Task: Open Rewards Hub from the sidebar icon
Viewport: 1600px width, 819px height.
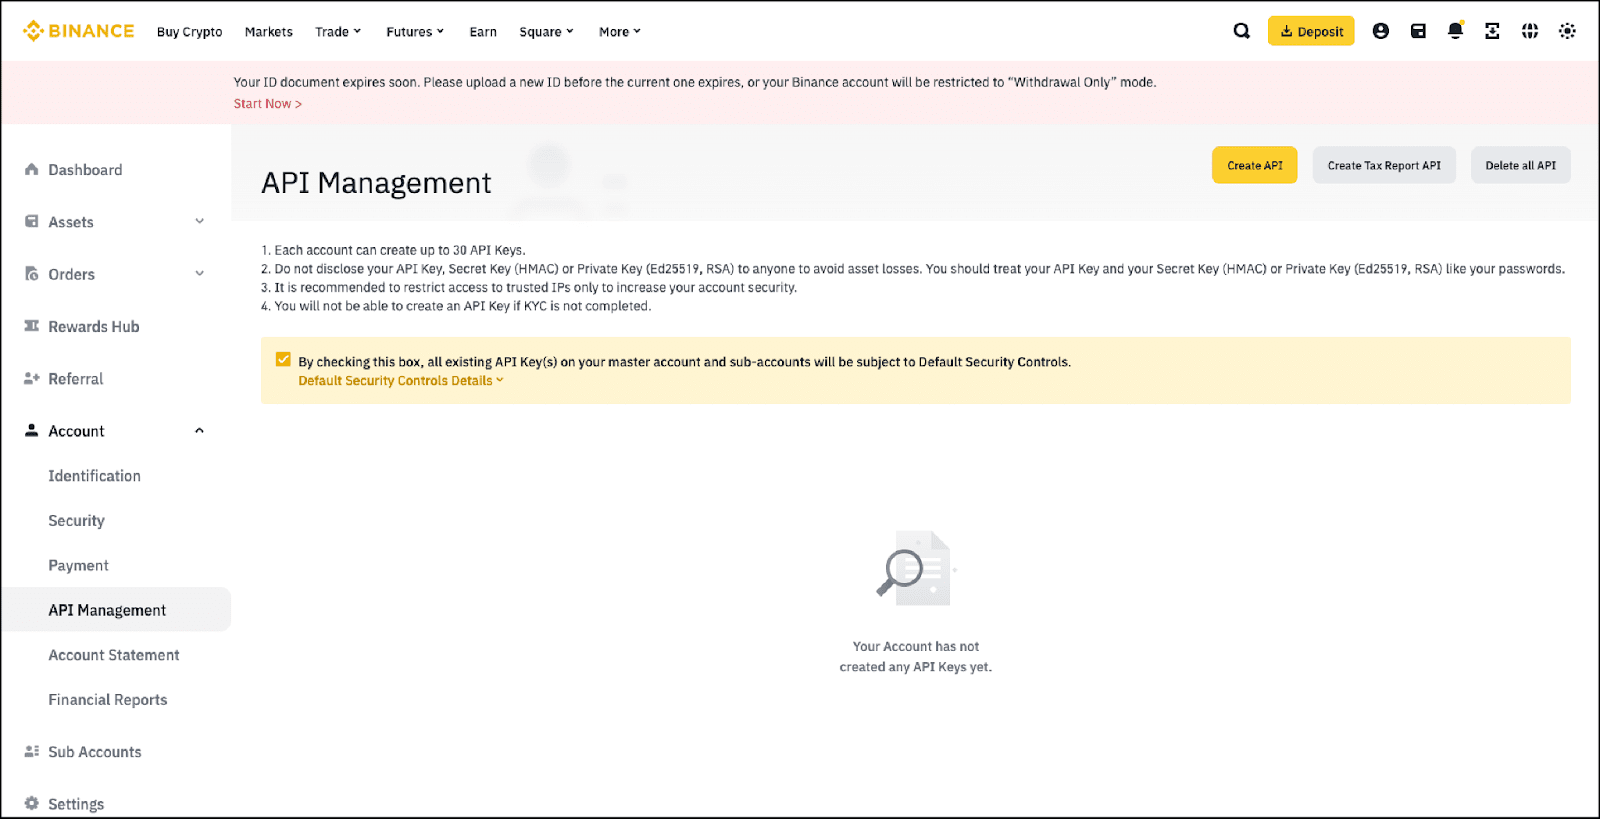Action: (32, 326)
